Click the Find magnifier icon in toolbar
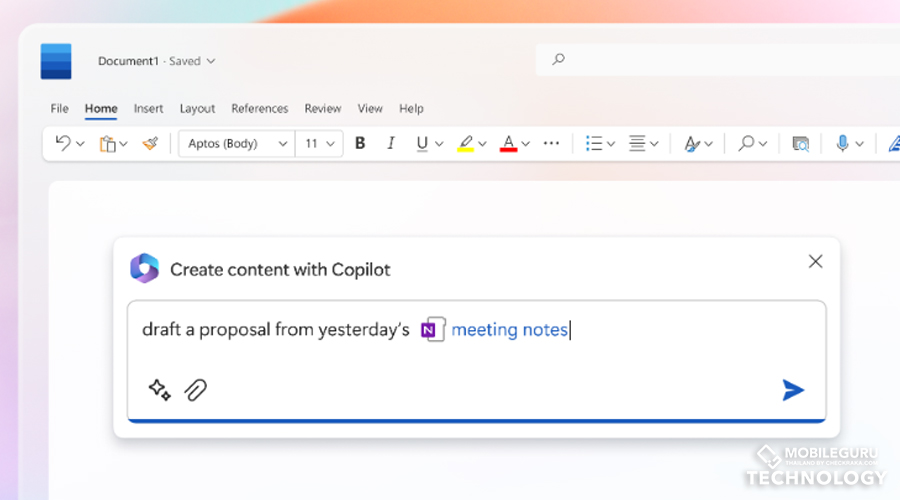900x500 pixels. 746,143
